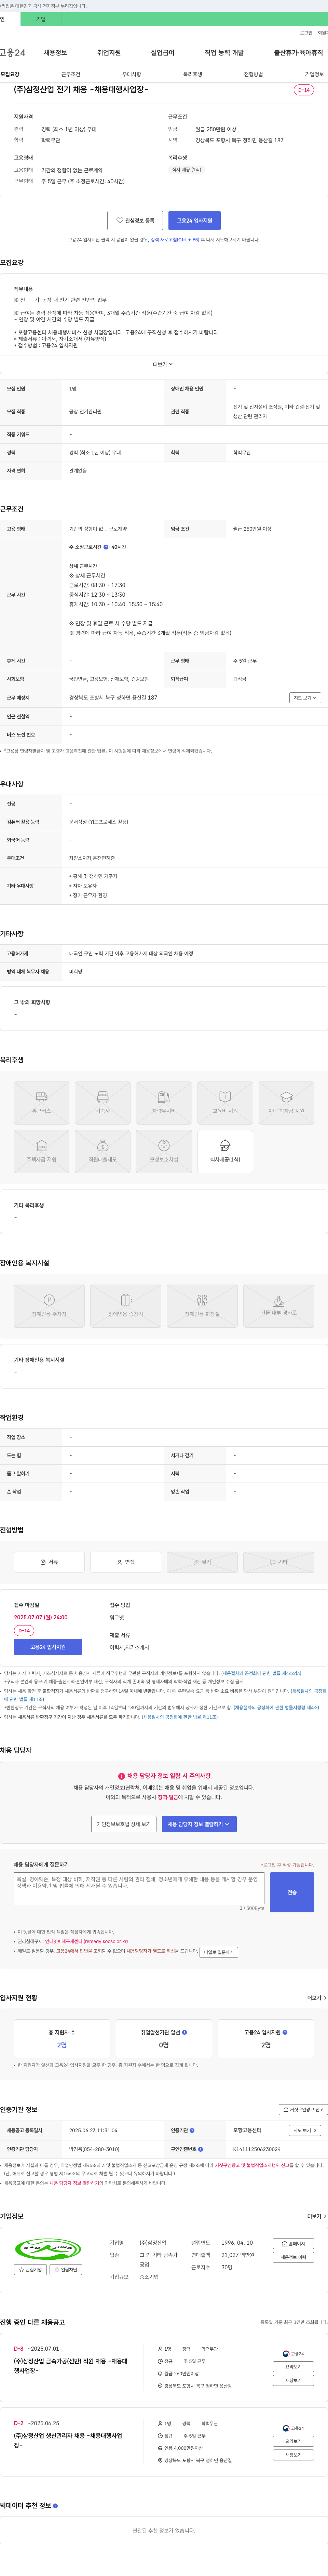328x2576 pixels.
Task: Open 개인정보보호법 상세 보기
Action: tap(124, 1824)
